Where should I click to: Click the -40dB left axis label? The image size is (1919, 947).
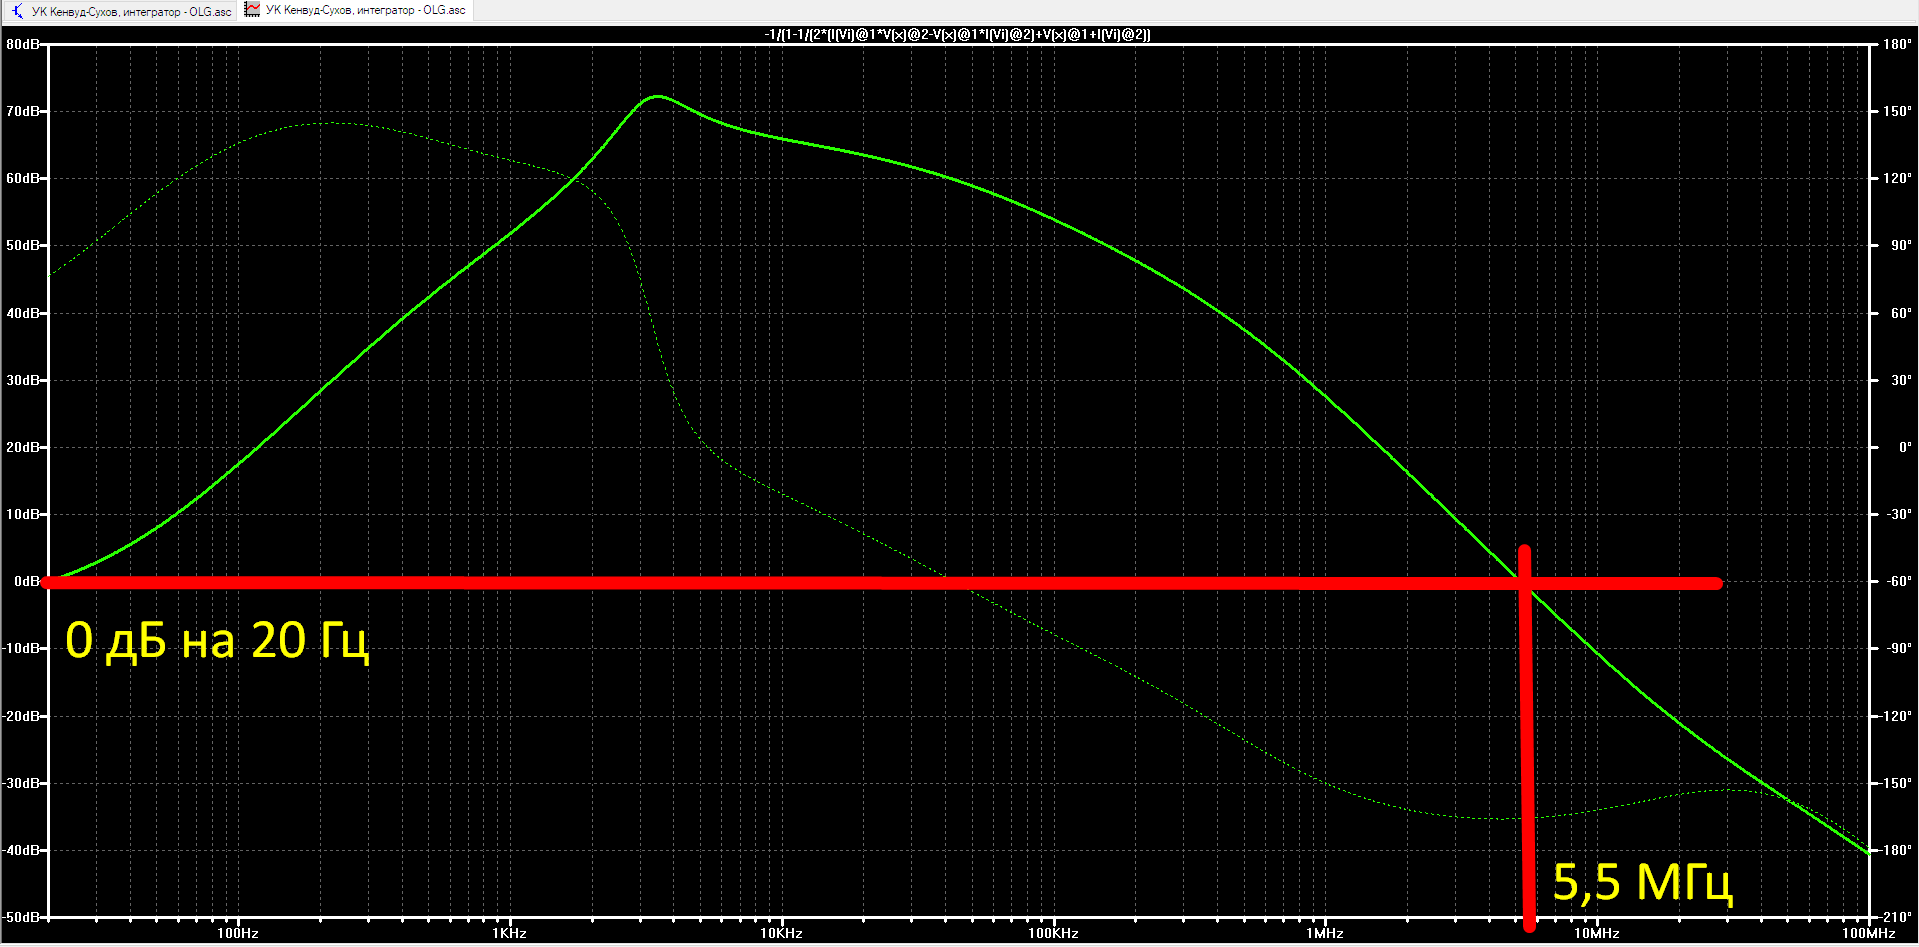click(21, 850)
